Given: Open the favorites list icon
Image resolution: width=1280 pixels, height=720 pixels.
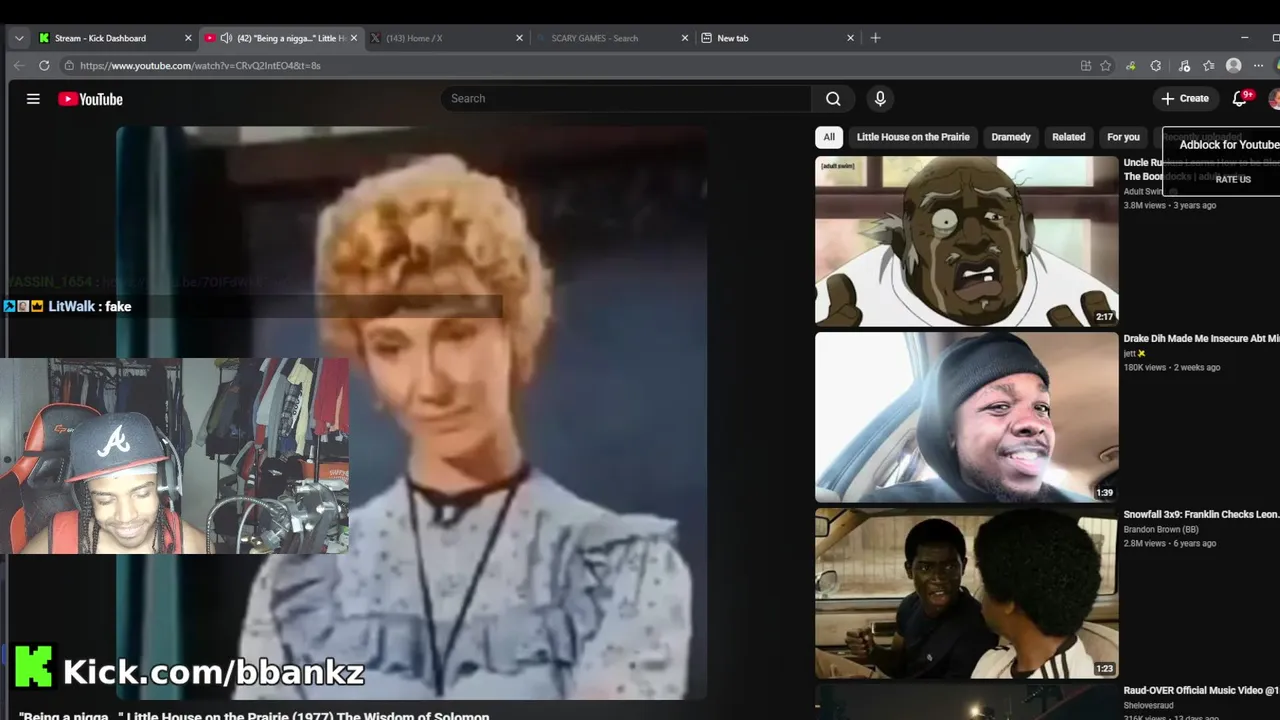Looking at the screenshot, I should (x=1209, y=65).
